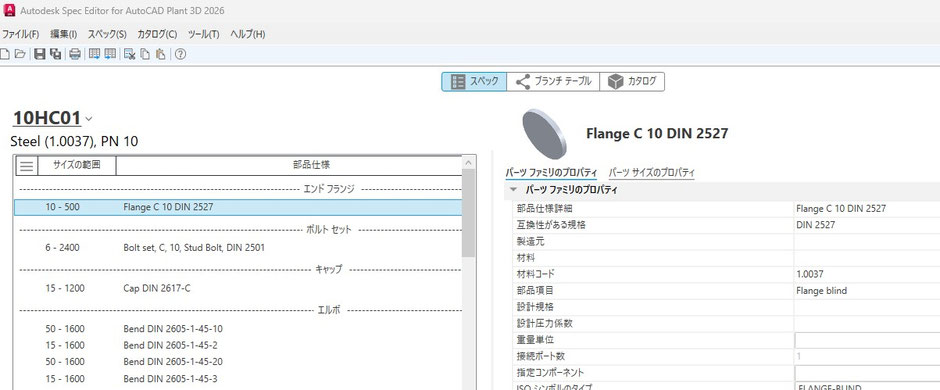The width and height of the screenshot is (940, 390).
Task: Select Bend DIN 2605-1-45-10 row
Action: click(x=238, y=329)
